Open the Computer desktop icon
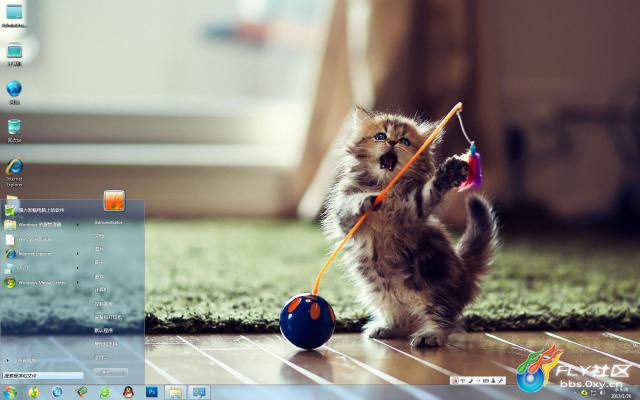640x400 pixels. pos(14,54)
